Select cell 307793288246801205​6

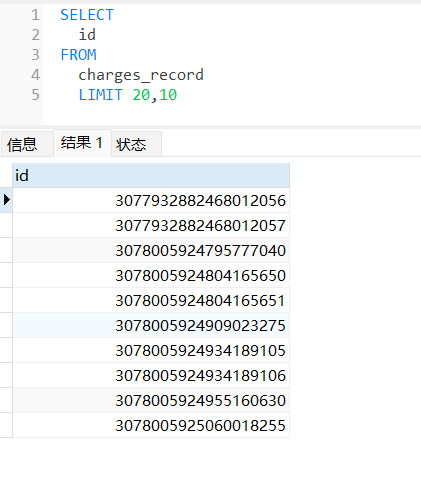coord(151,200)
